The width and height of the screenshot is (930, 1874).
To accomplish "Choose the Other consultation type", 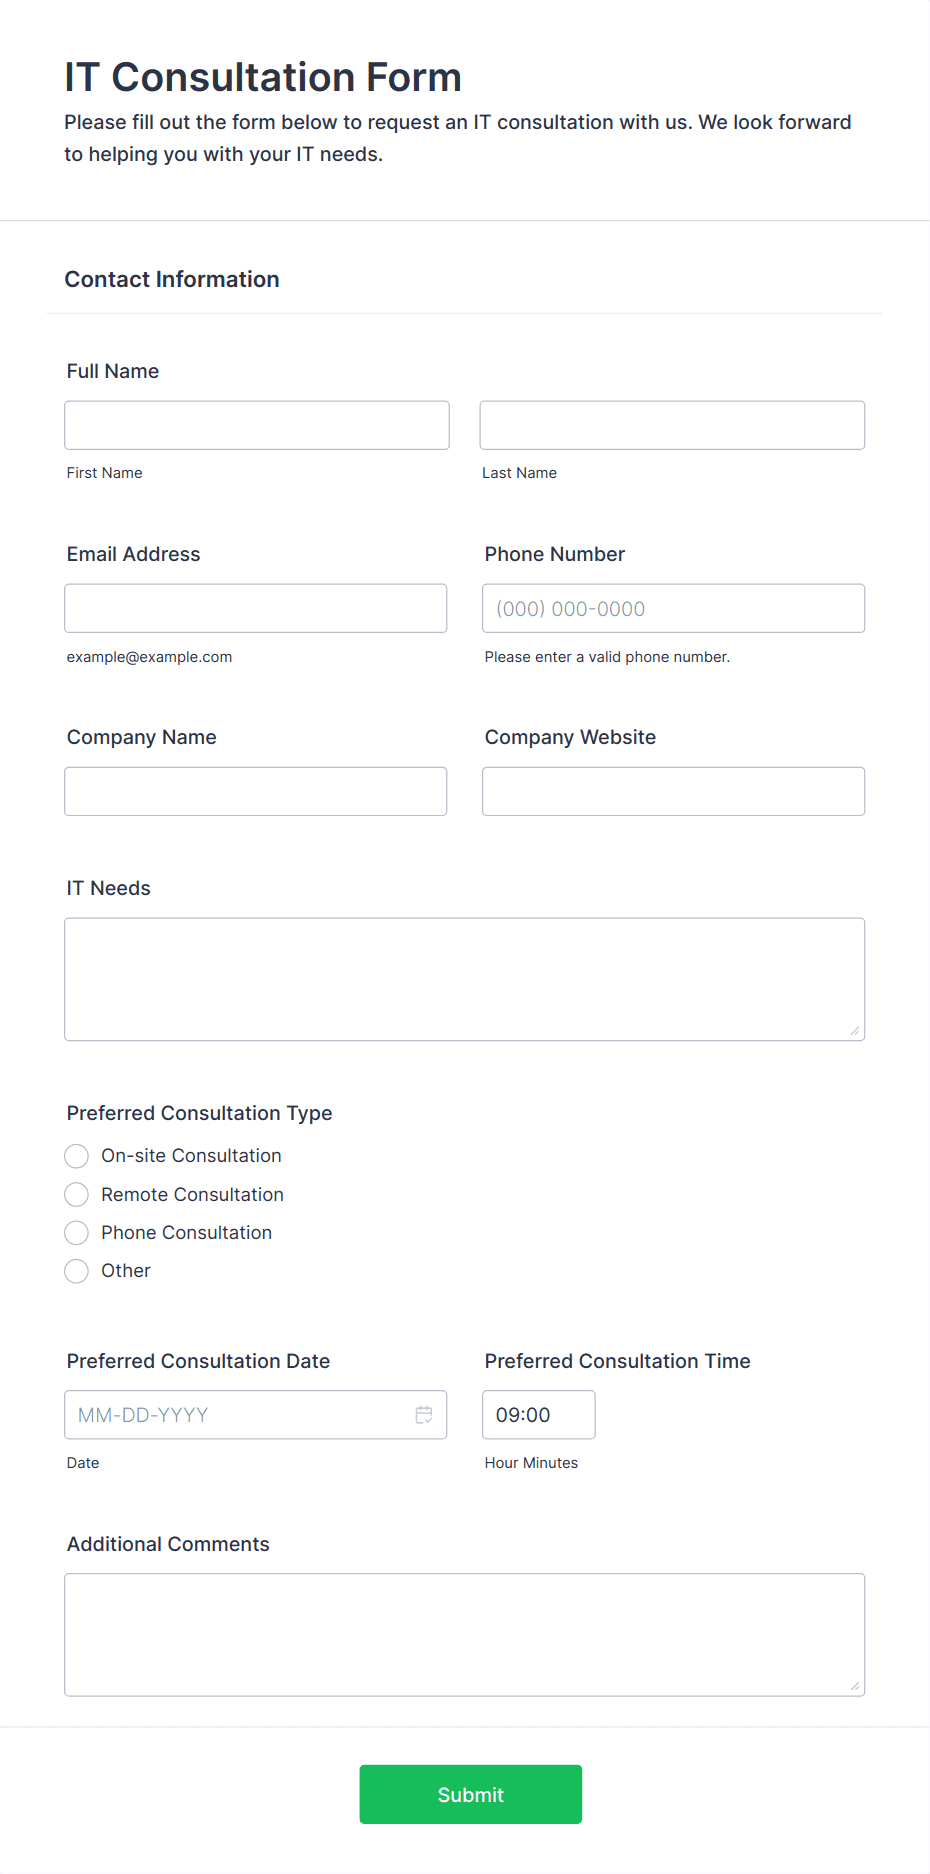I will pos(76,1271).
